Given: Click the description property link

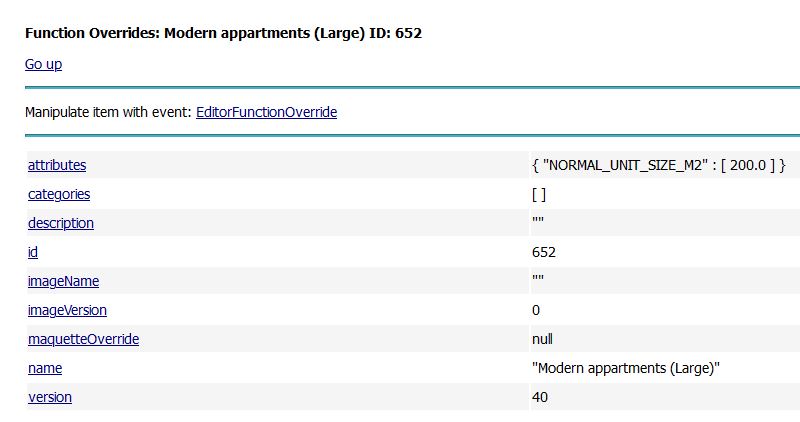Looking at the screenshot, I should pos(61,223).
